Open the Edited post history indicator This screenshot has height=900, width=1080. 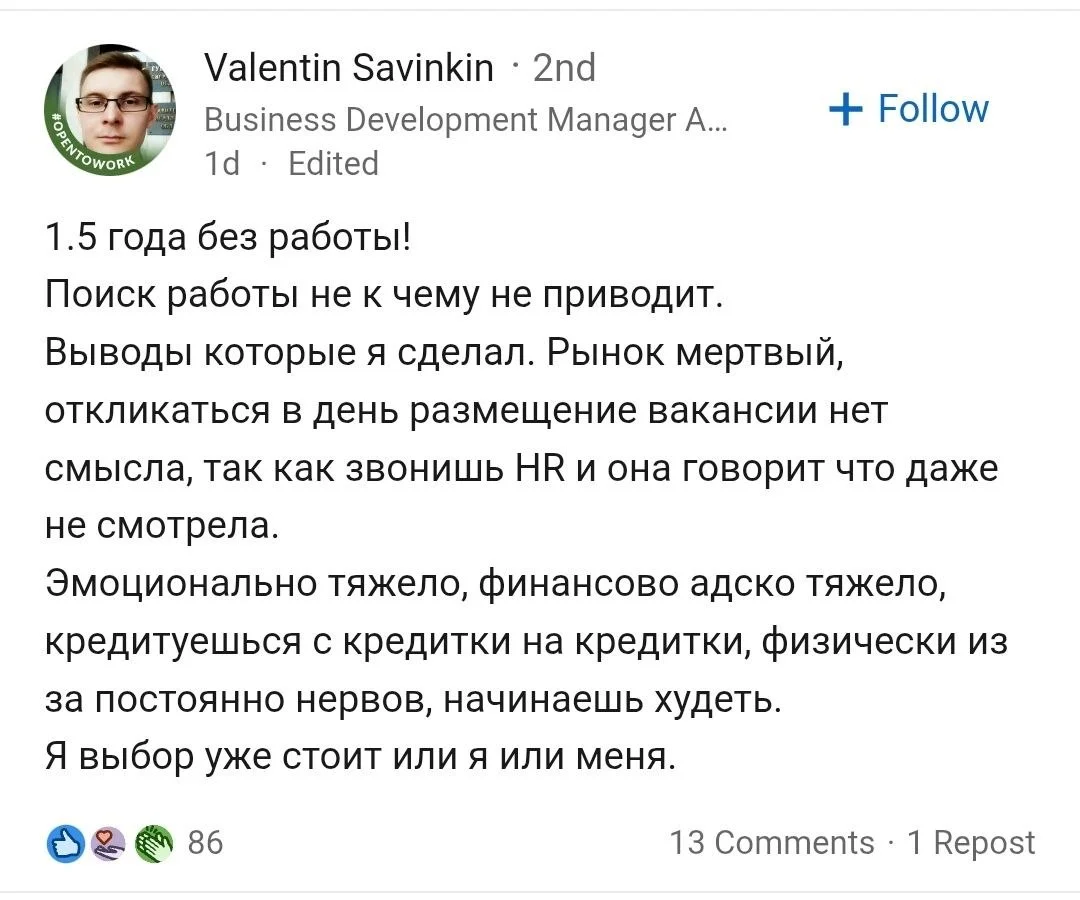333,163
